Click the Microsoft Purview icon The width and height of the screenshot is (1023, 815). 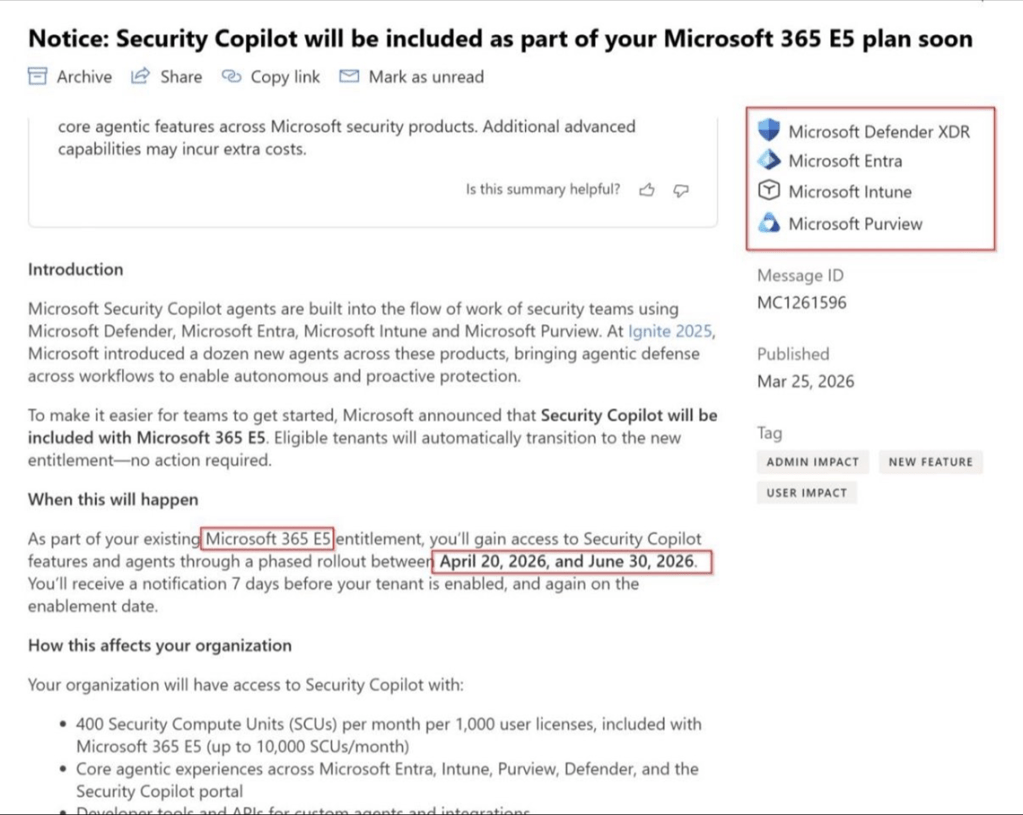click(x=769, y=223)
